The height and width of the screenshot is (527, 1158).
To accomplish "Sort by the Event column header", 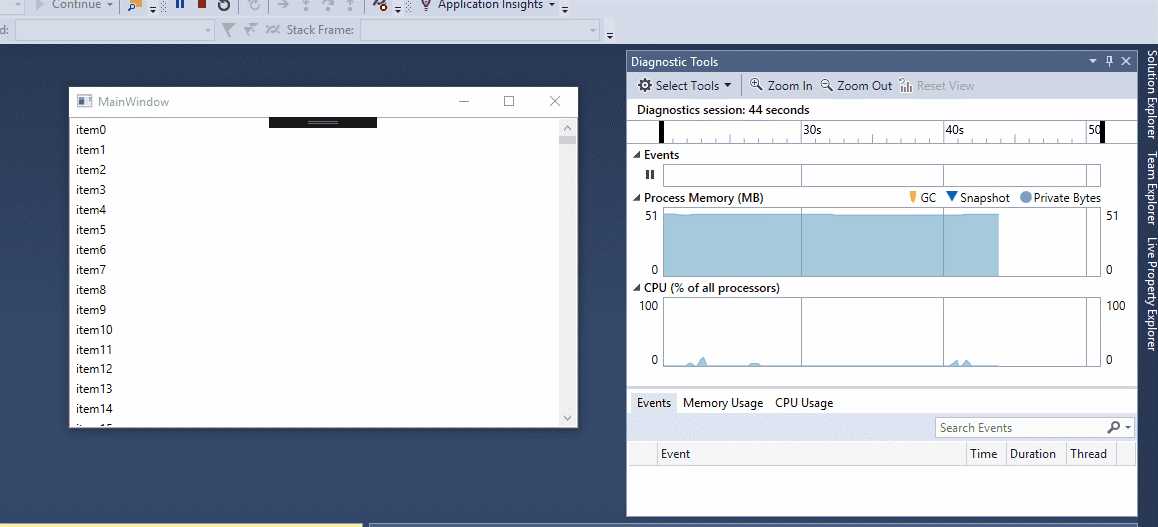I will coord(812,454).
